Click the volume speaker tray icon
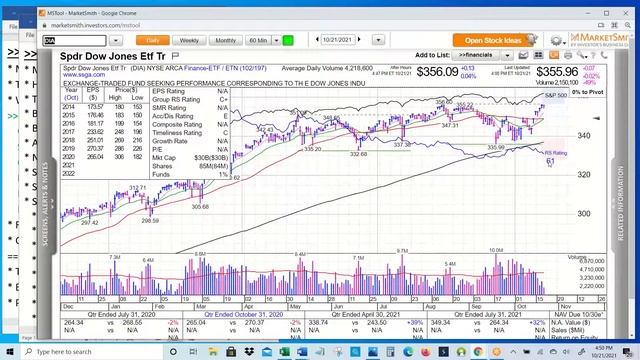 pos(567,351)
